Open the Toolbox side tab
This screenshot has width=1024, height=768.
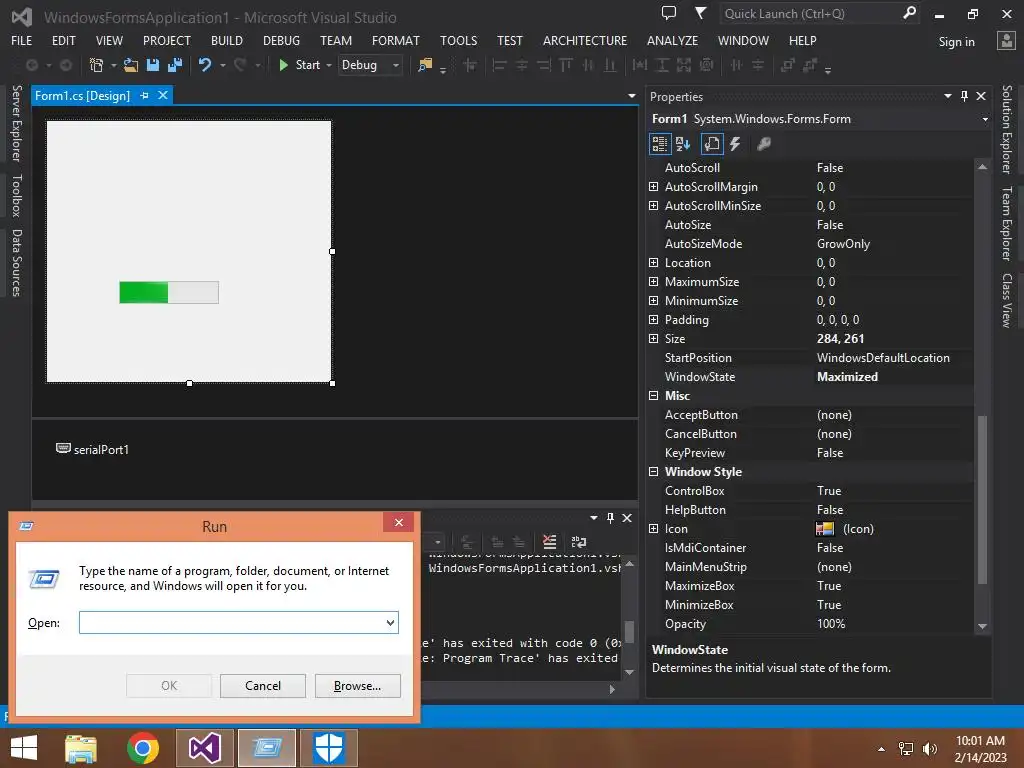pyautogui.click(x=17, y=195)
